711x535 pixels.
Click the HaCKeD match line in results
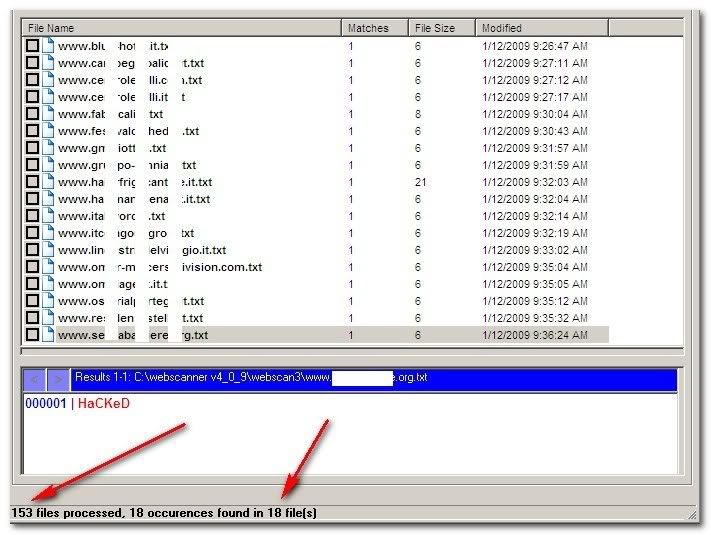coord(103,403)
